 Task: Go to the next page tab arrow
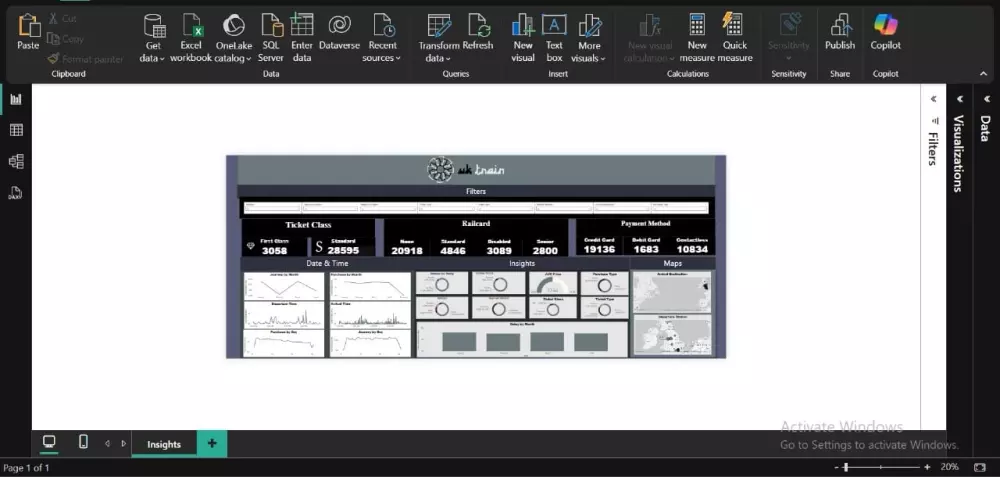(x=124, y=444)
